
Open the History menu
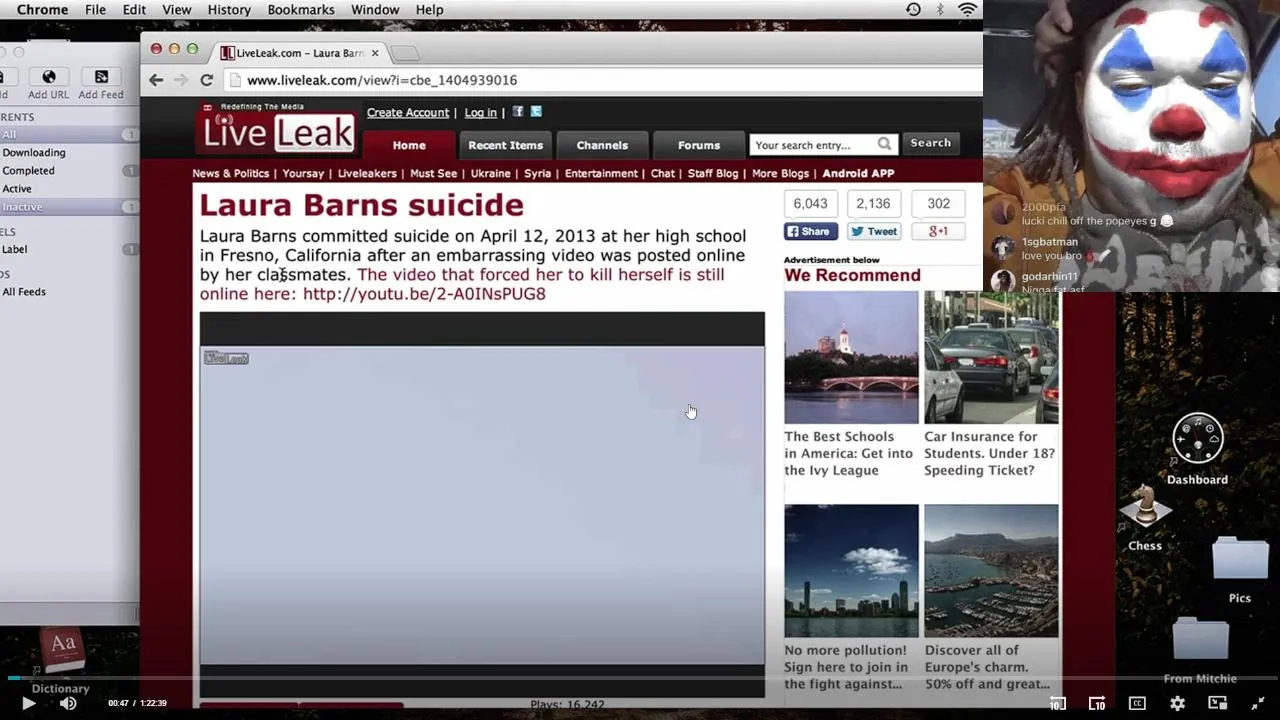coord(229,10)
